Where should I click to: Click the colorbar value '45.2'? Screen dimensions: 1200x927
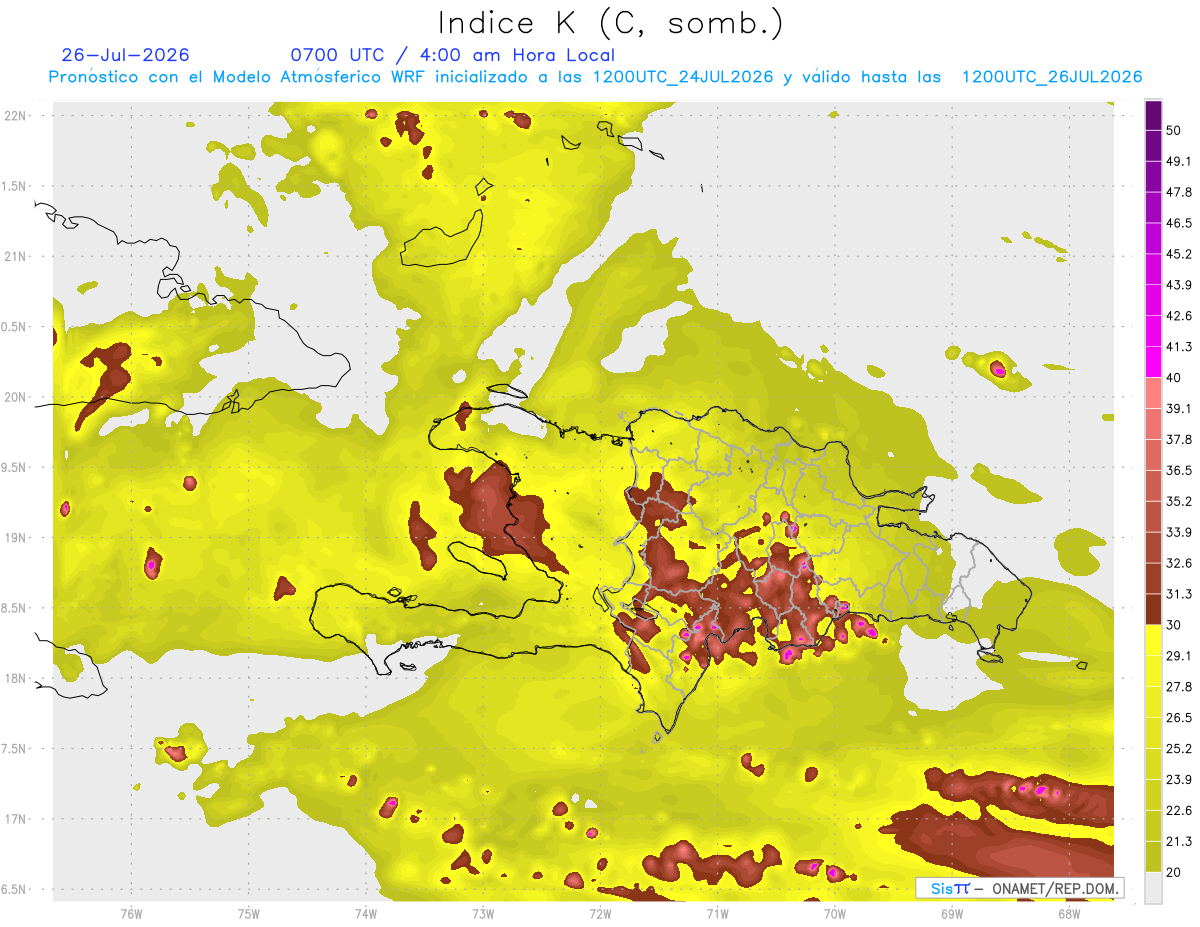tap(1179, 254)
